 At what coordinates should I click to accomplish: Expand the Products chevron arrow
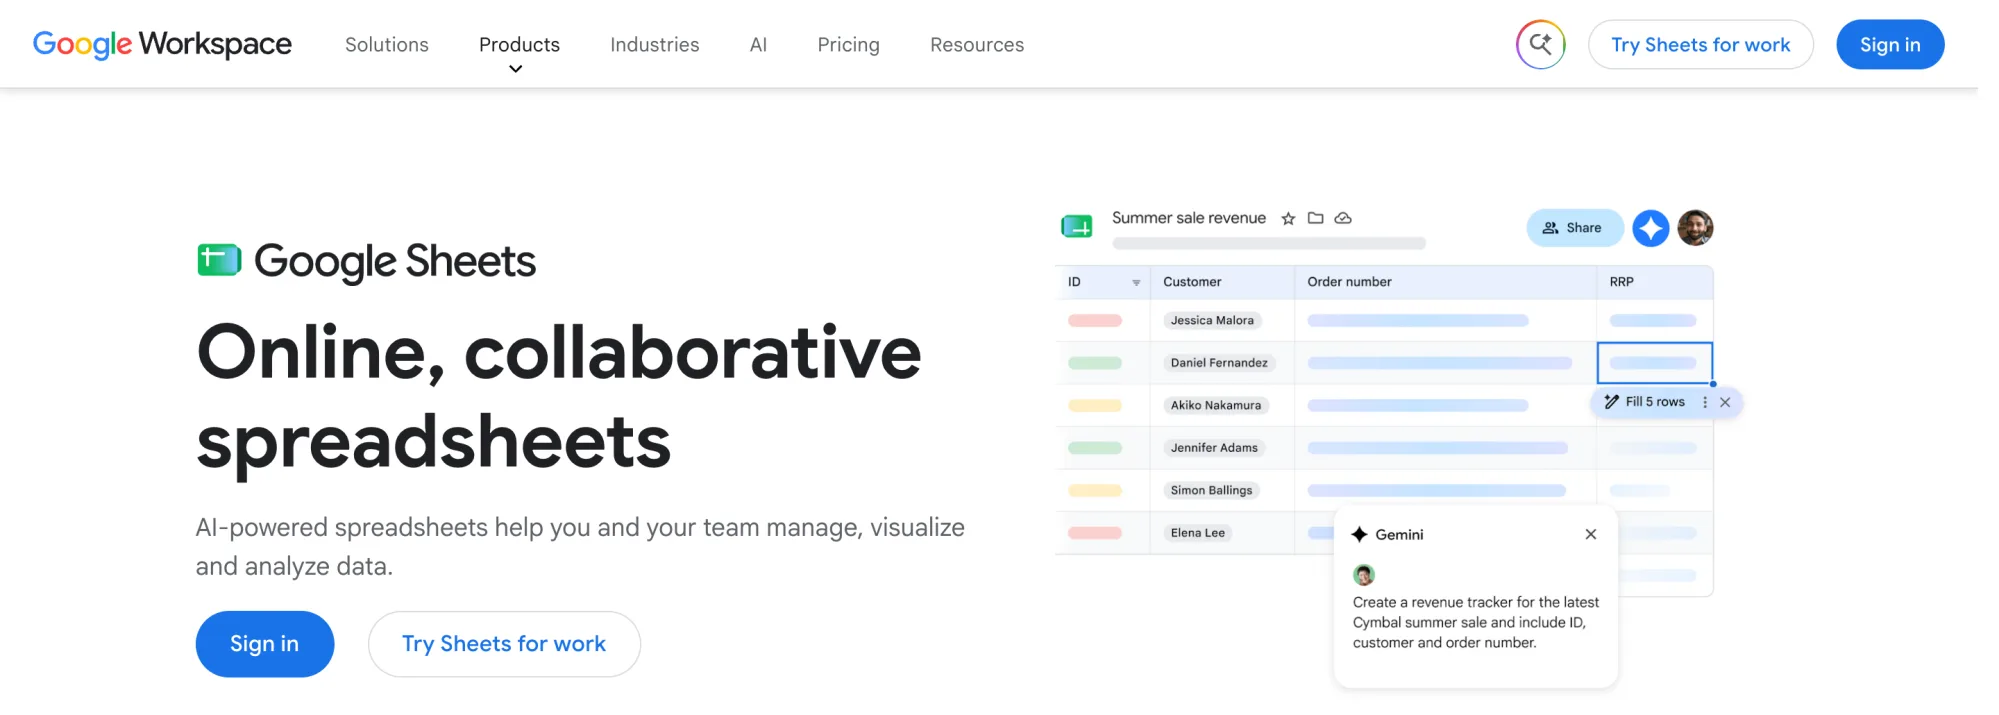pos(516,69)
